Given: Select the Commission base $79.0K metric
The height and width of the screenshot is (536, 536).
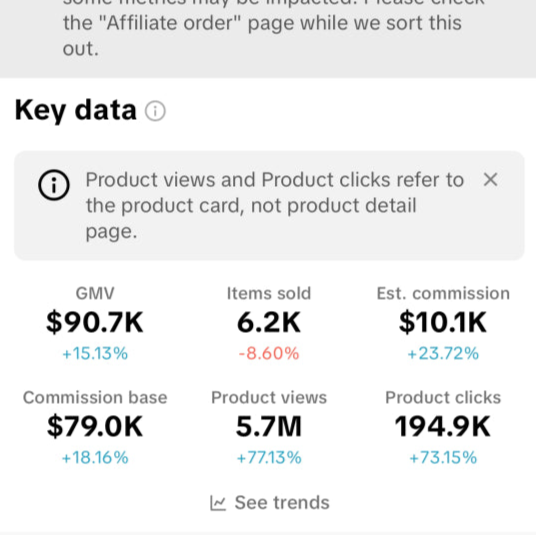Looking at the screenshot, I should (x=95, y=427).
